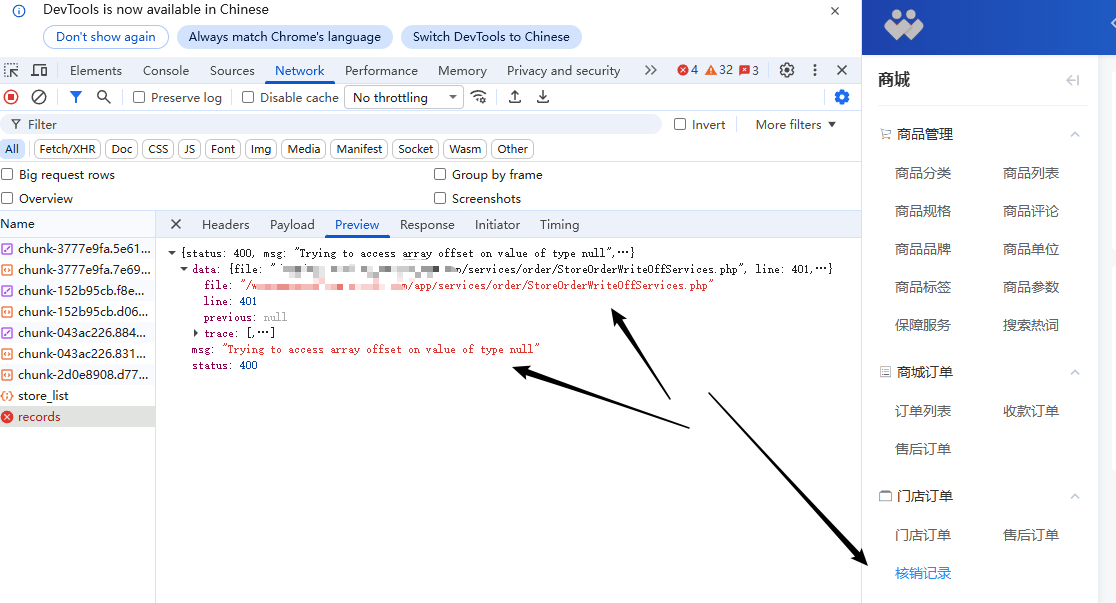Open network search magnifier icon

103,97
